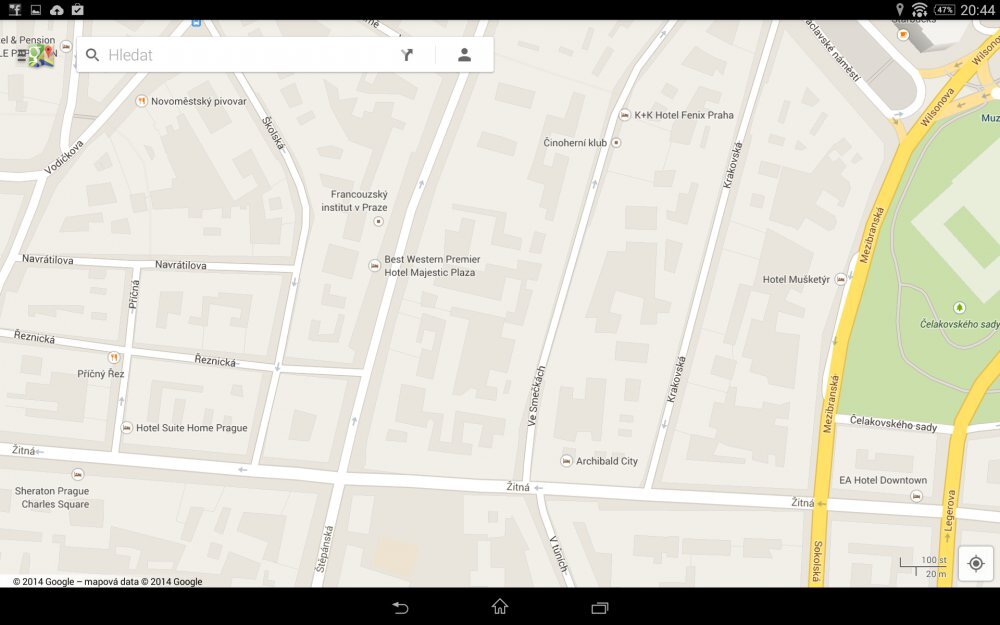Tap the Home navigation button
Screen dimensions: 1000x625
(499, 607)
